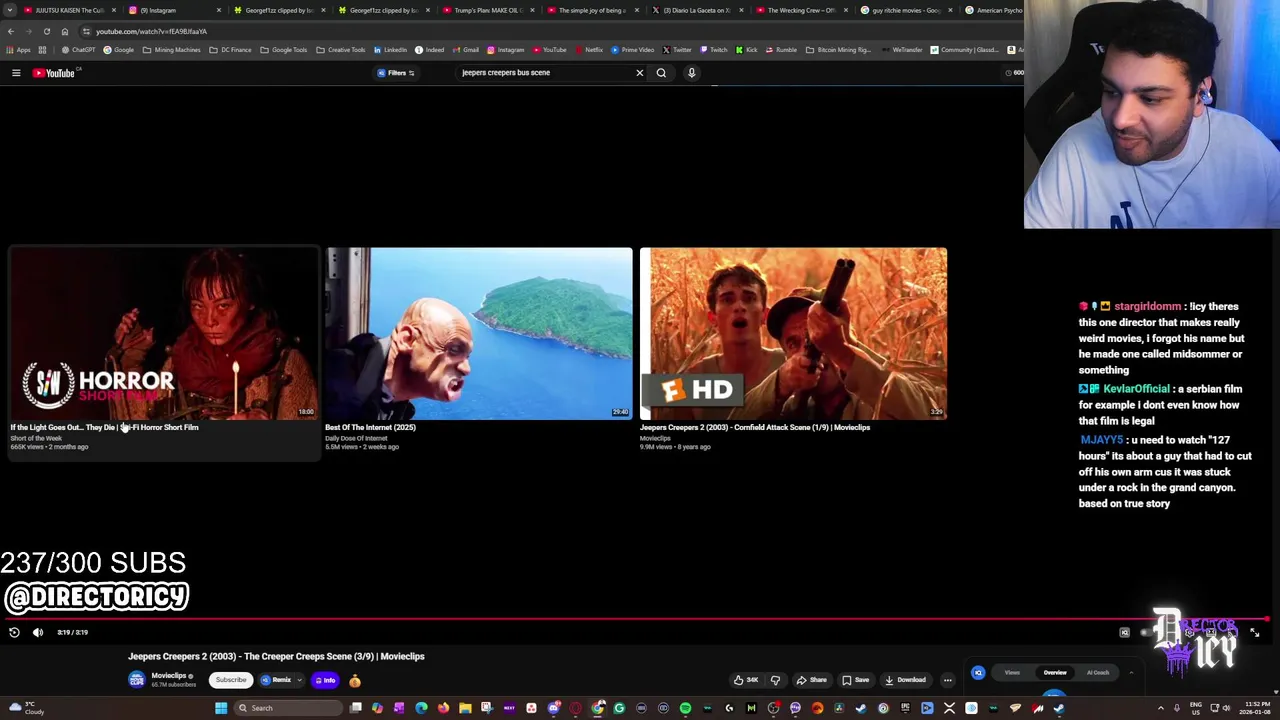This screenshot has width=1280, height=720.
Task: Subscribe to the Movieclips channel
Action: [x=230, y=680]
